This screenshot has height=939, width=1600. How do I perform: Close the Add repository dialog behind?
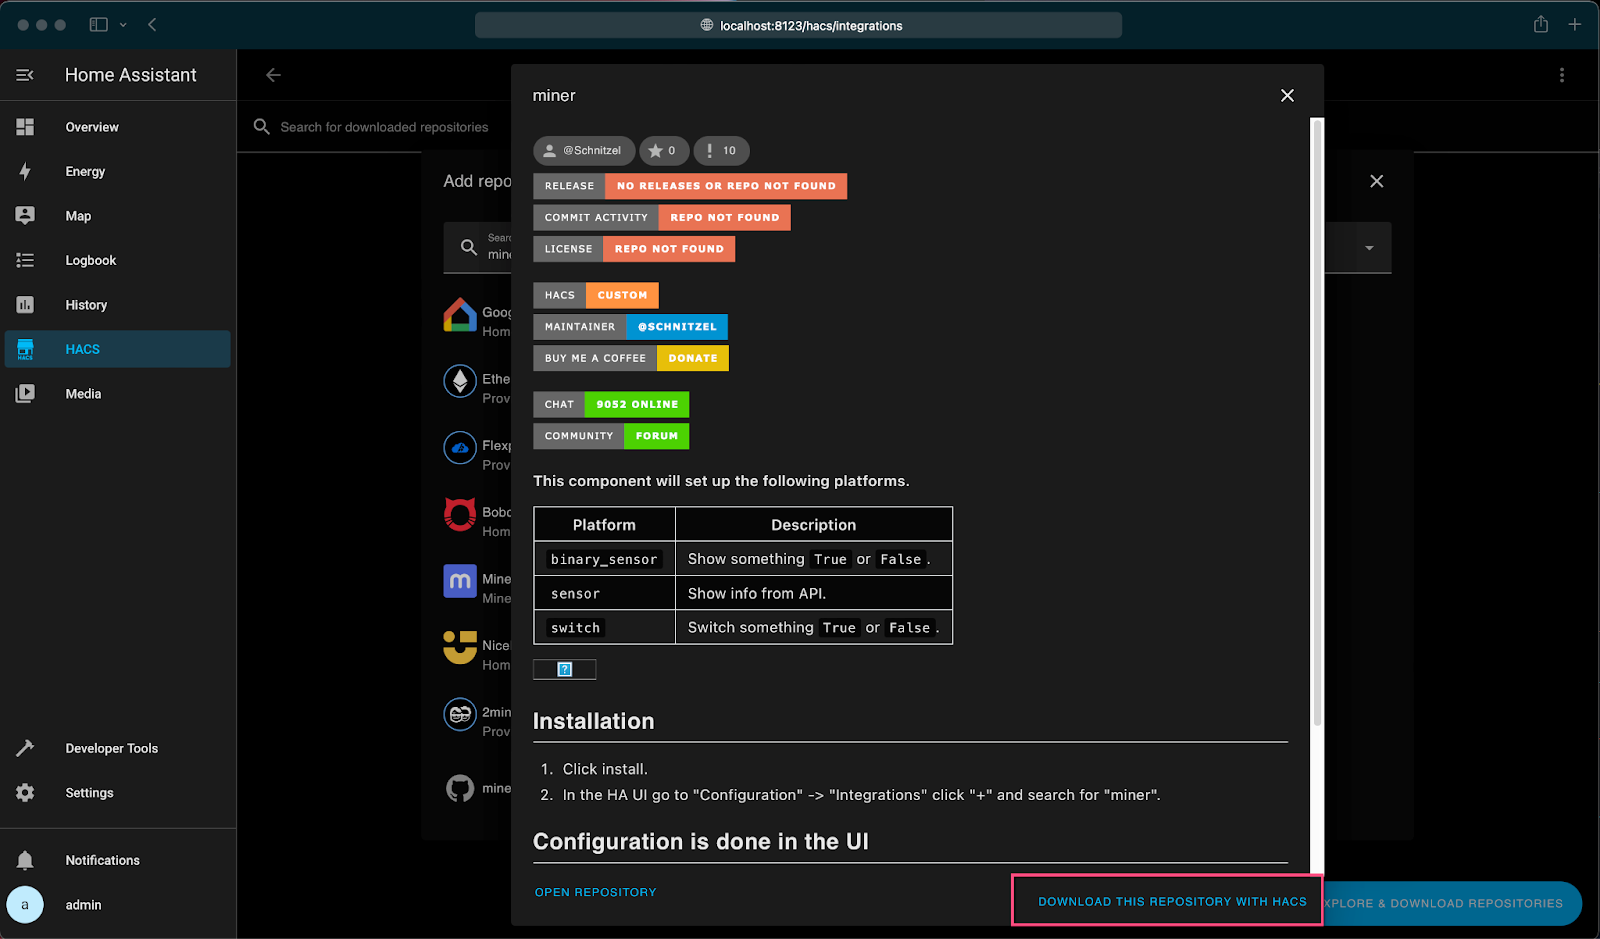tap(1377, 181)
